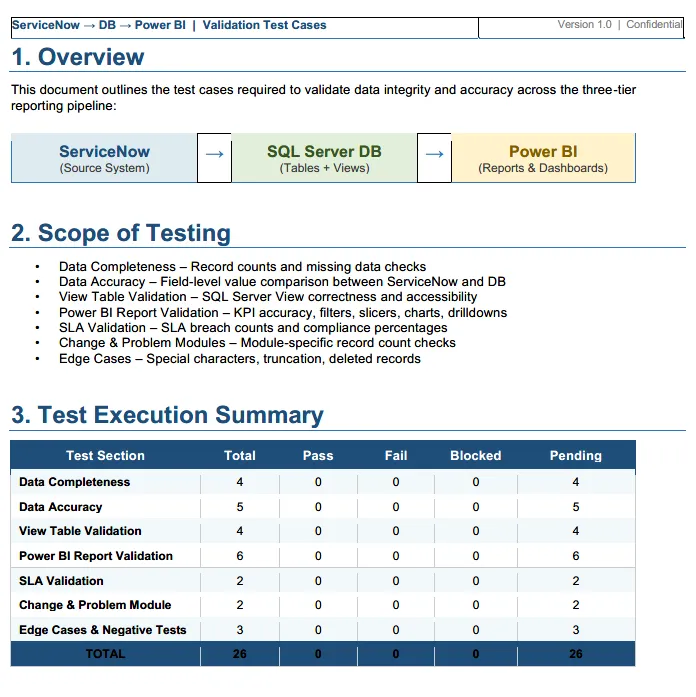This screenshot has width=696, height=697.
Task: Select the Power BI Reports & Dashboards box
Action: tap(543, 158)
